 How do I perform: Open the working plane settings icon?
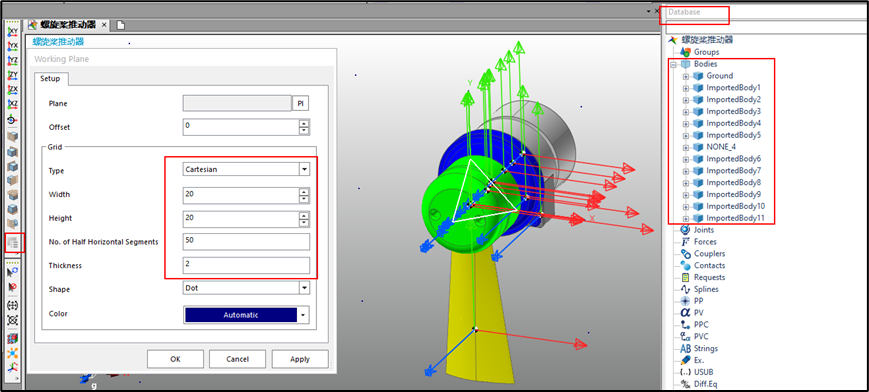click(x=12, y=242)
